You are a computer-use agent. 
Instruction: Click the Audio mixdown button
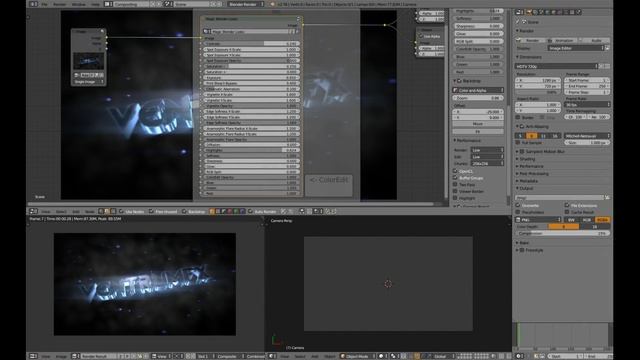coord(595,40)
